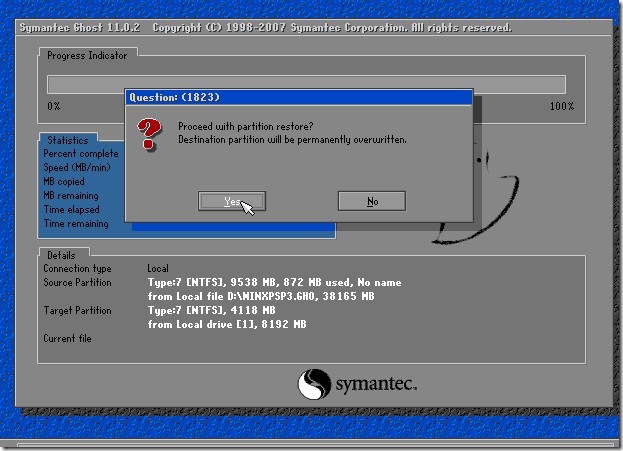623x451 pixels.
Task: Click the Connection type label
Action: [x=77, y=269]
